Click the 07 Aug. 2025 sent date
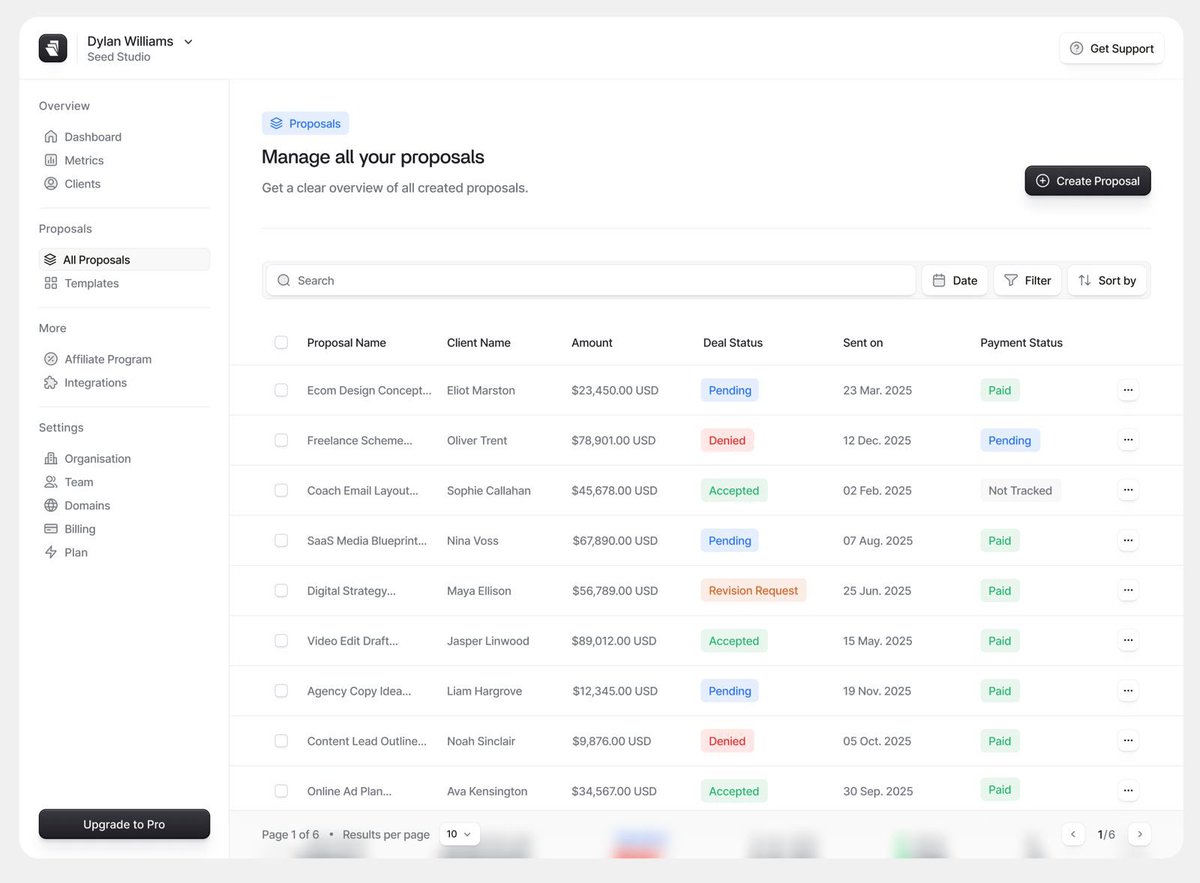 click(x=878, y=541)
